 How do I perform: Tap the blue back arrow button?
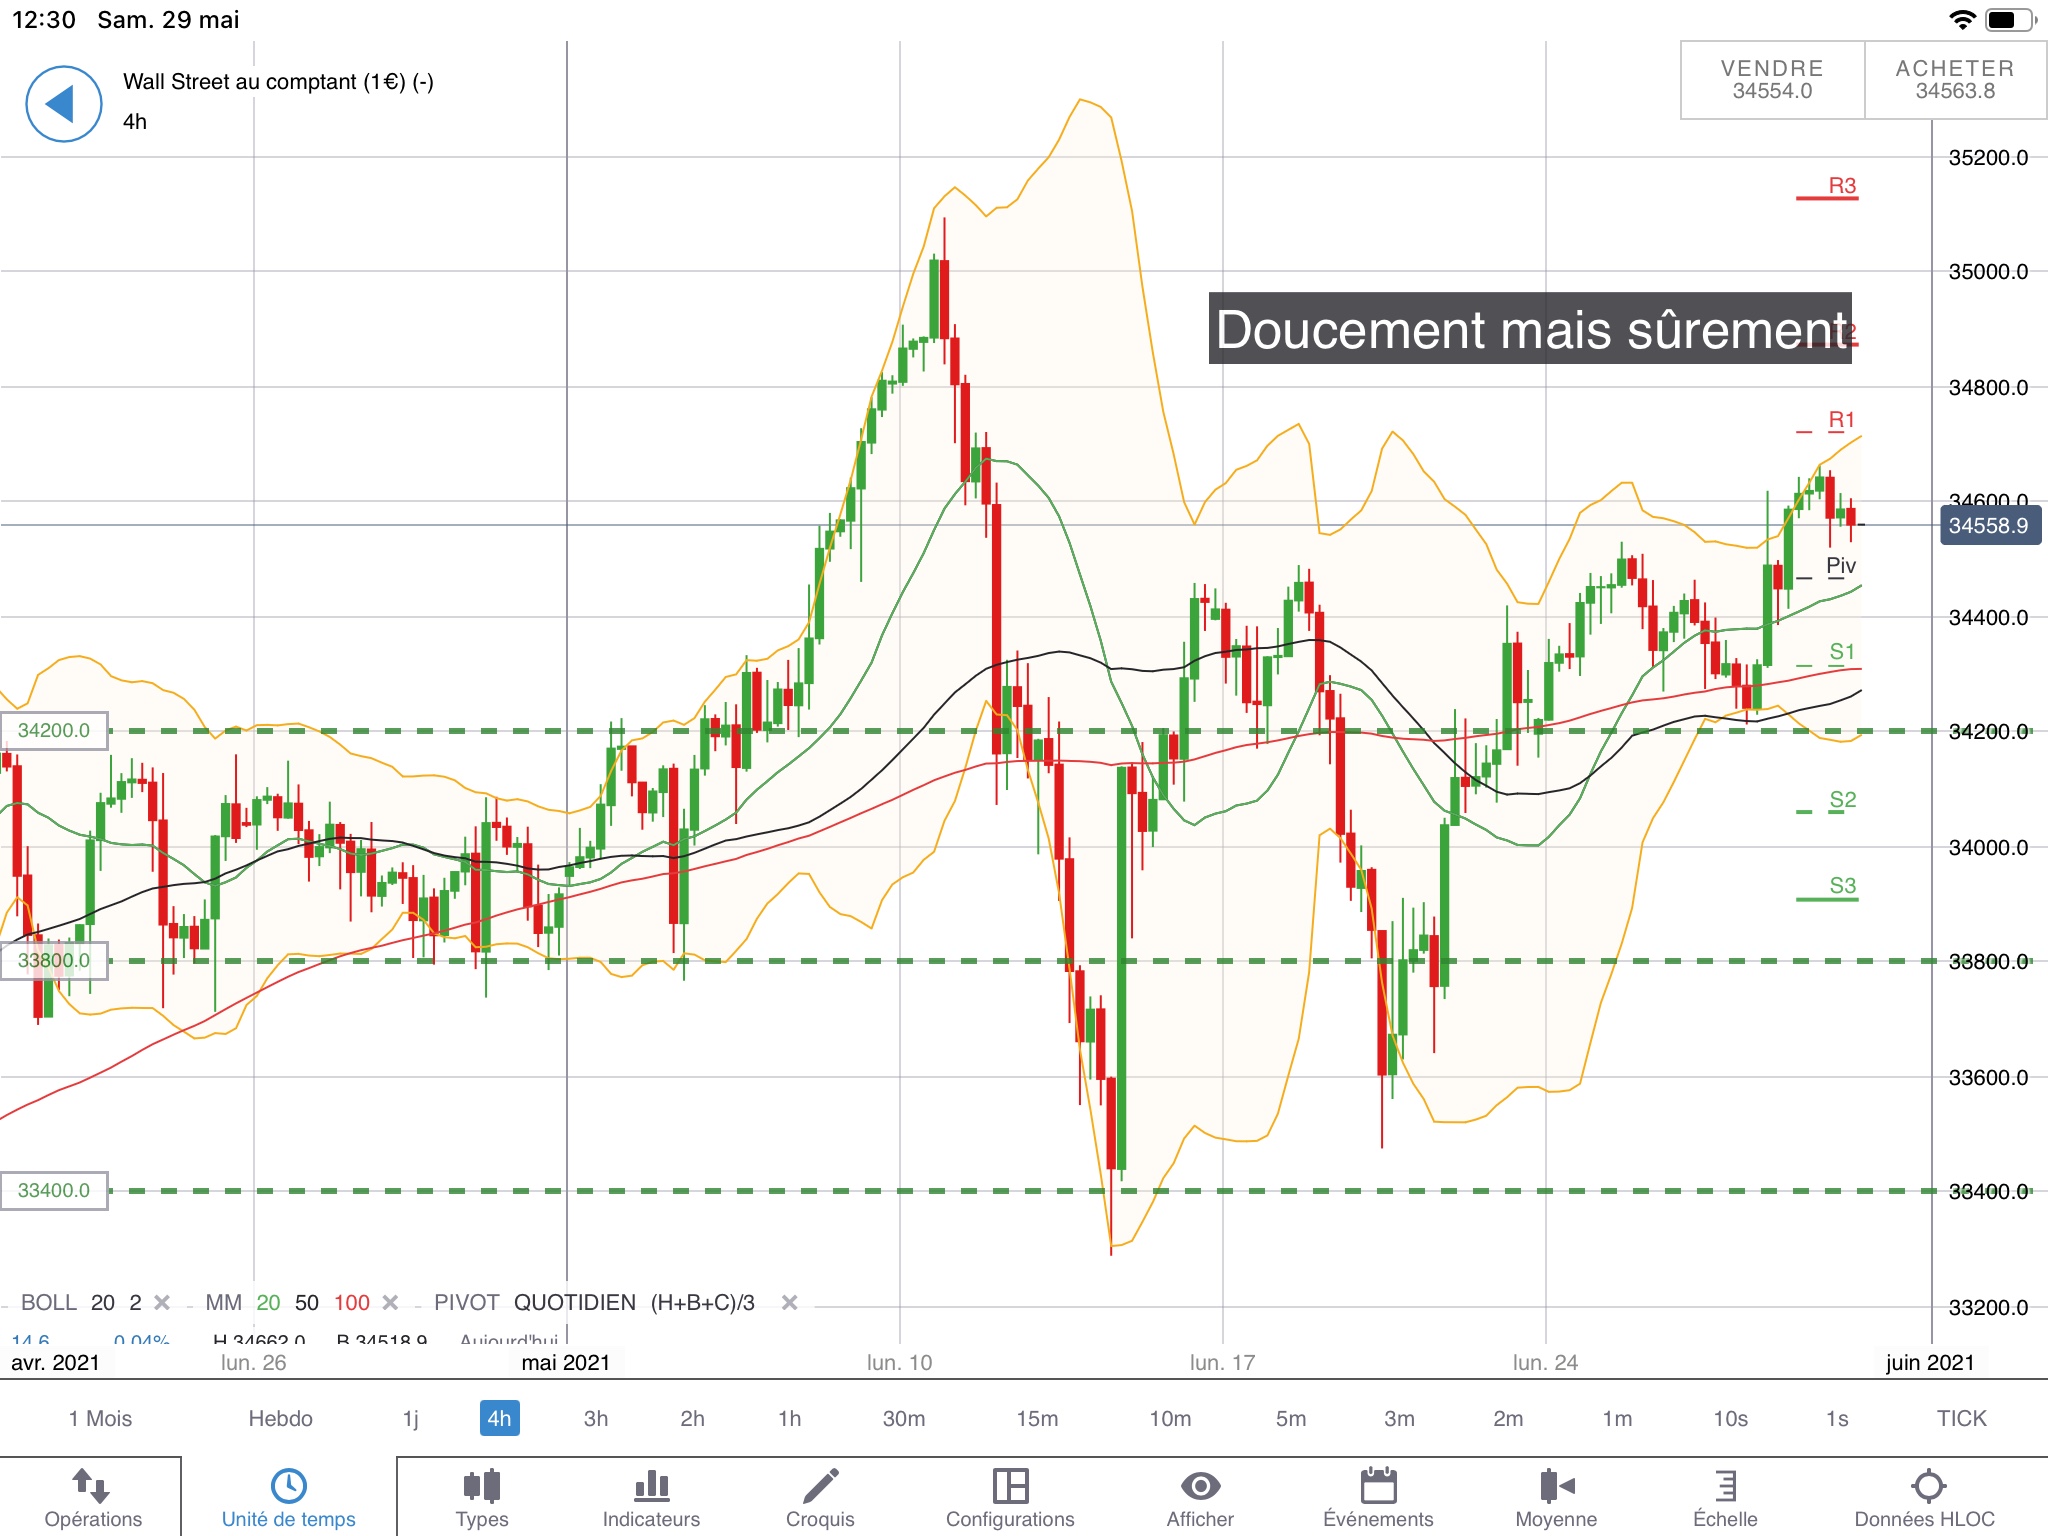pyautogui.click(x=63, y=104)
